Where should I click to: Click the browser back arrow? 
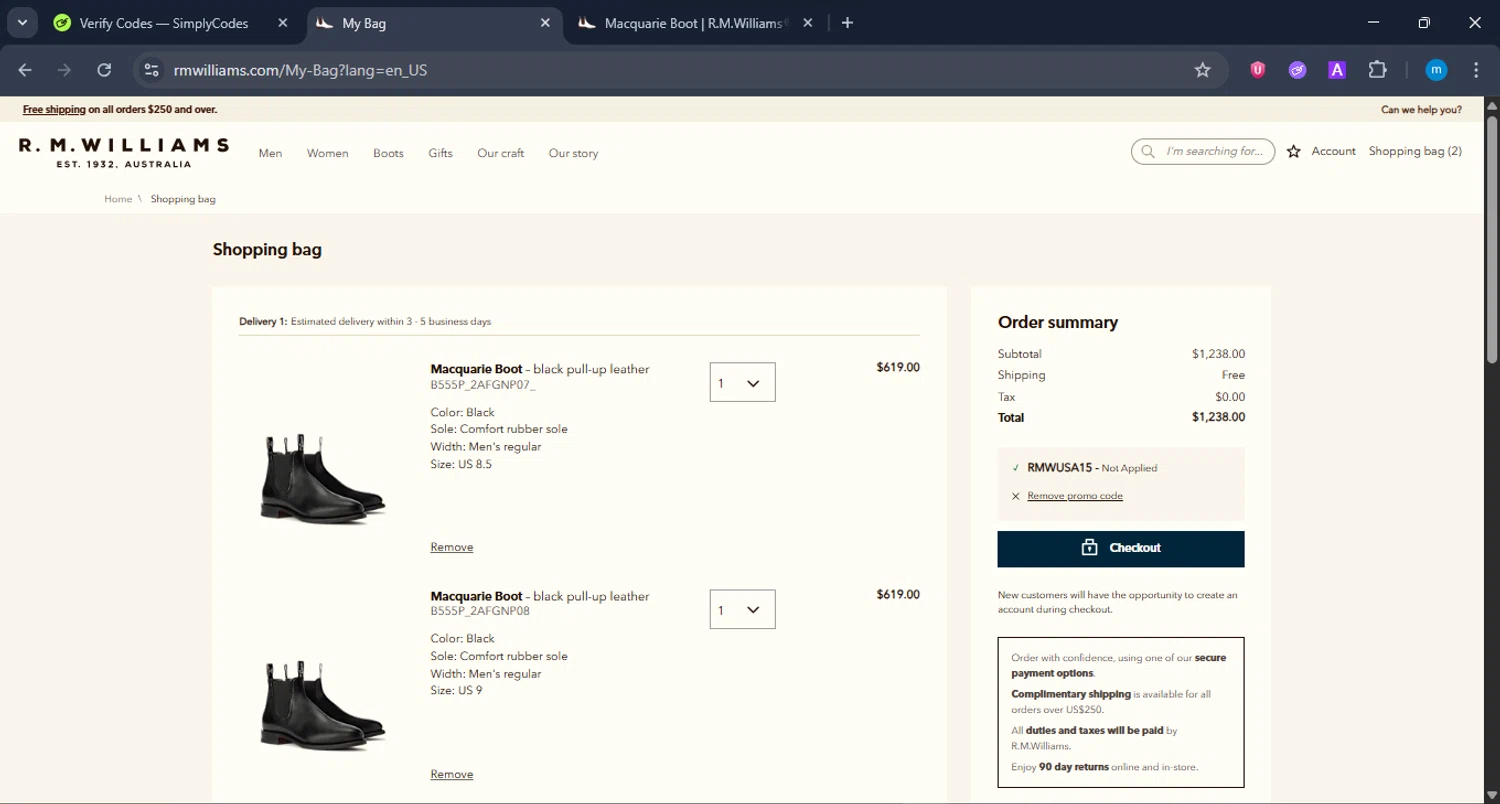coord(25,70)
